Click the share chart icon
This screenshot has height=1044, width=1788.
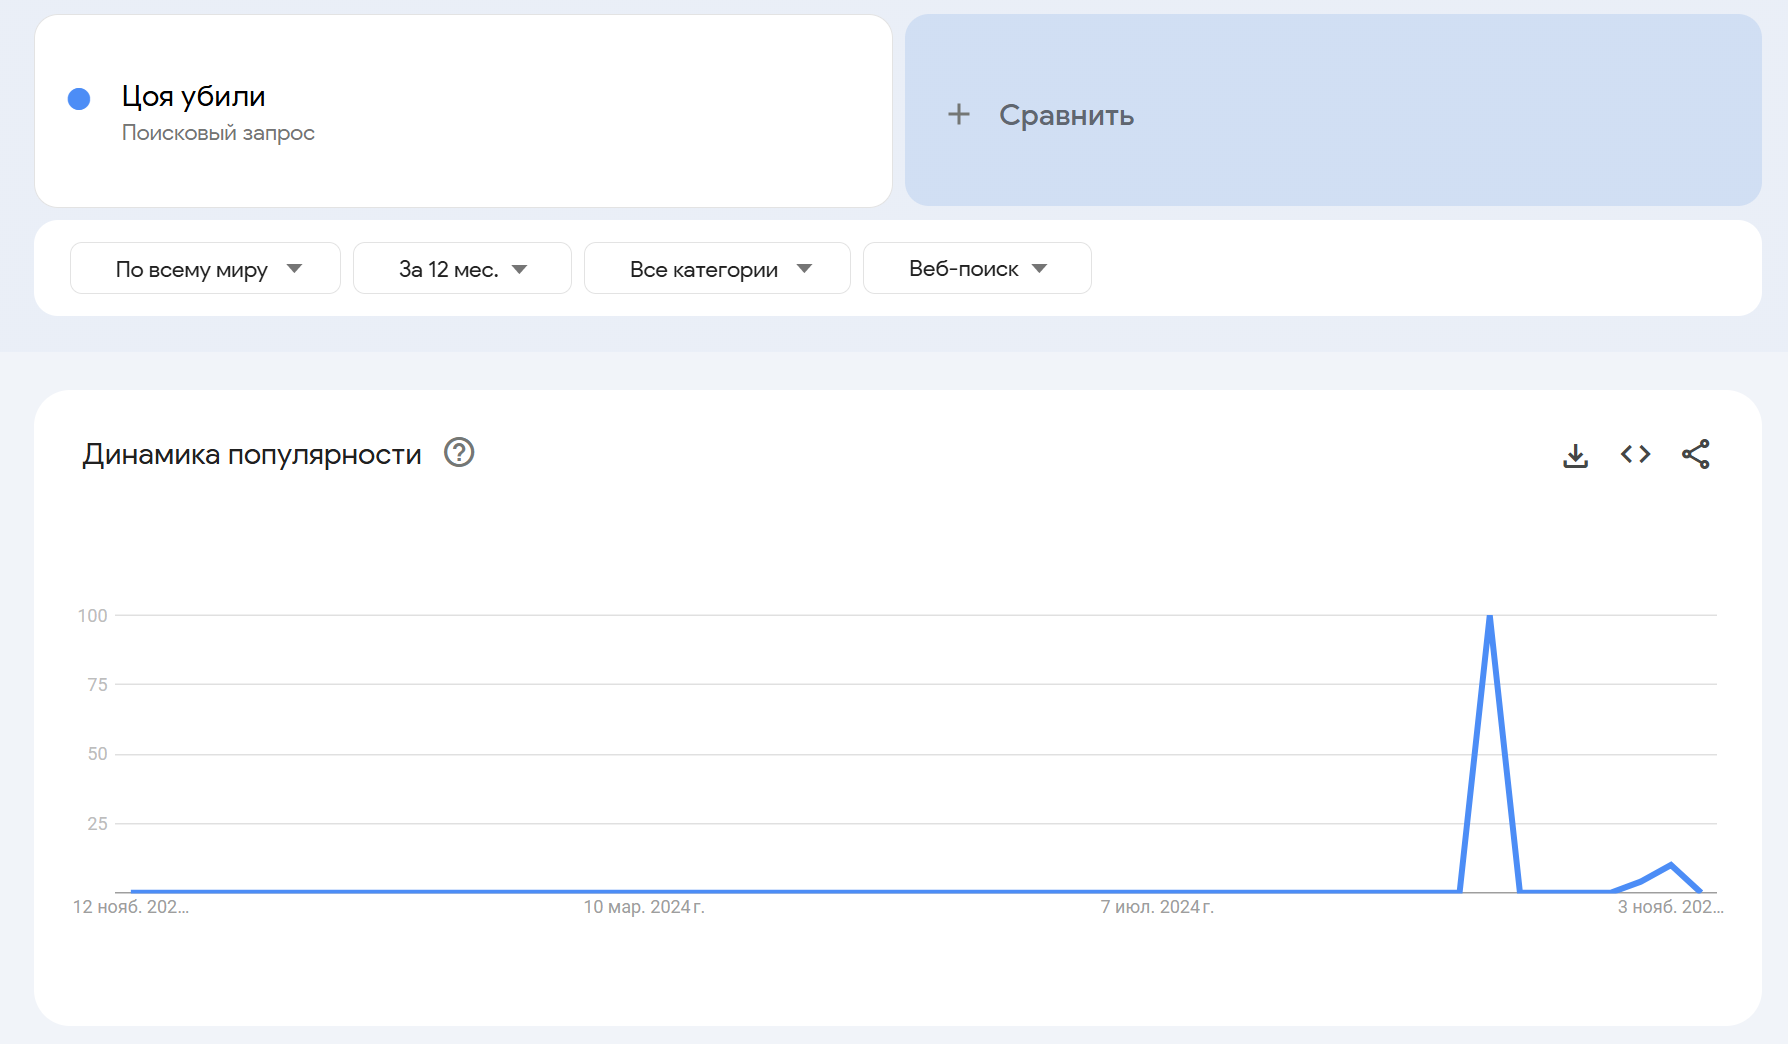click(1695, 455)
